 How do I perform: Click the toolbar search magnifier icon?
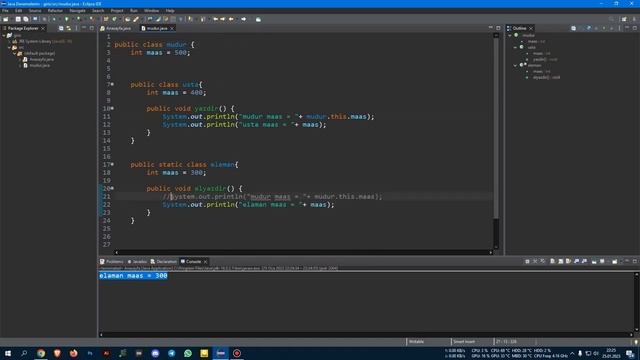(611, 19)
